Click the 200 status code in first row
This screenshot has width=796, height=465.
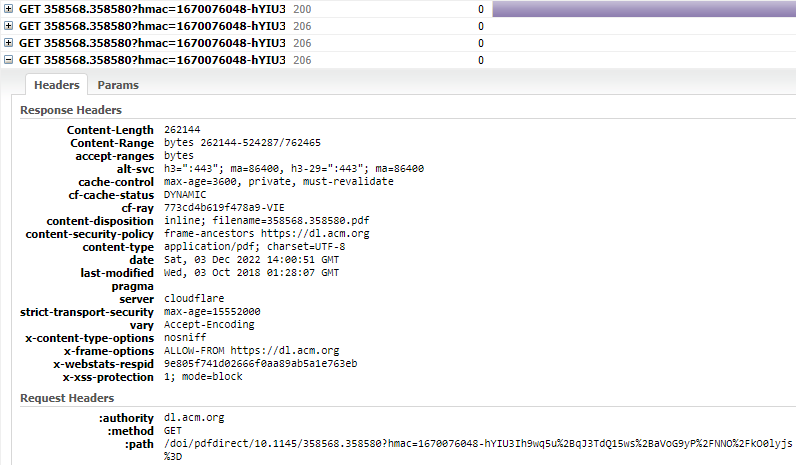[x=302, y=9]
